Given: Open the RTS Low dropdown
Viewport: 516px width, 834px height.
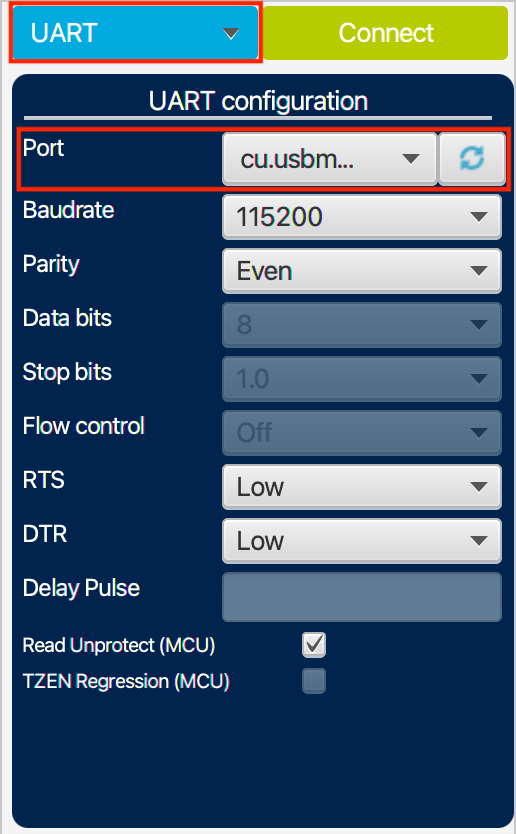Looking at the screenshot, I should (362, 487).
